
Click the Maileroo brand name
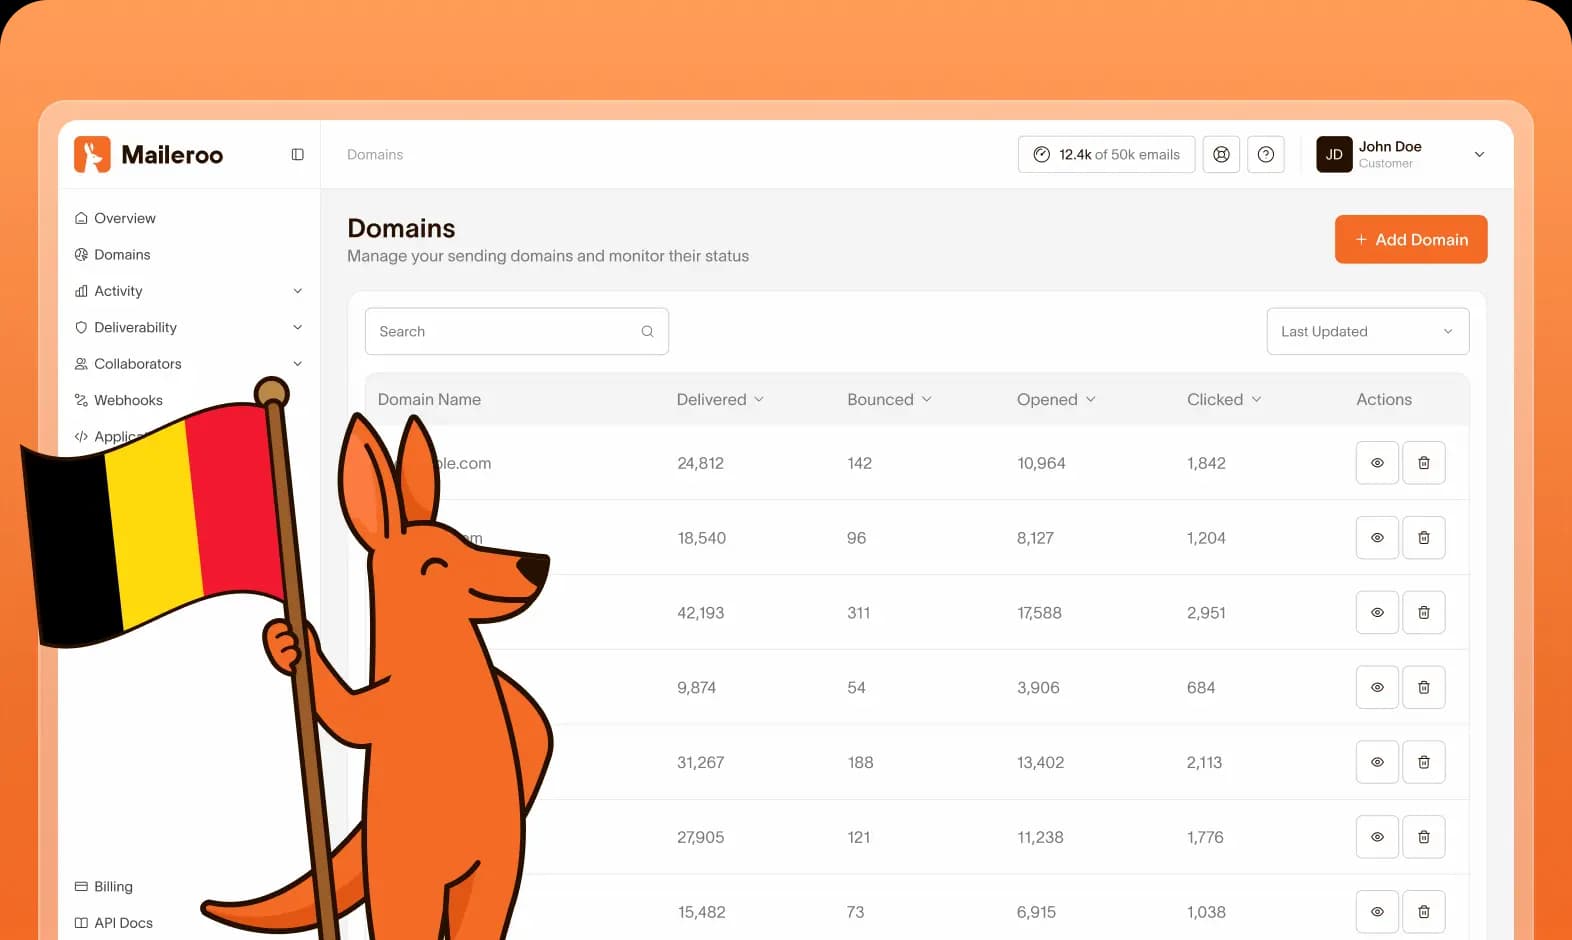(x=172, y=154)
